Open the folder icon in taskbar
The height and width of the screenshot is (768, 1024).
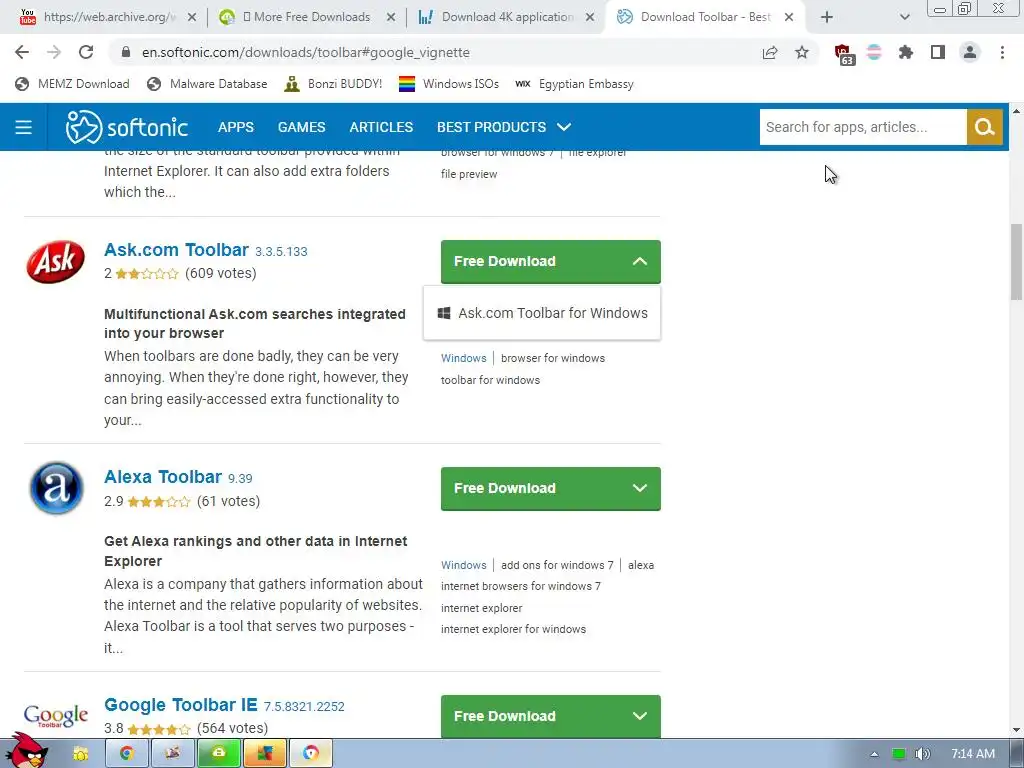81,754
